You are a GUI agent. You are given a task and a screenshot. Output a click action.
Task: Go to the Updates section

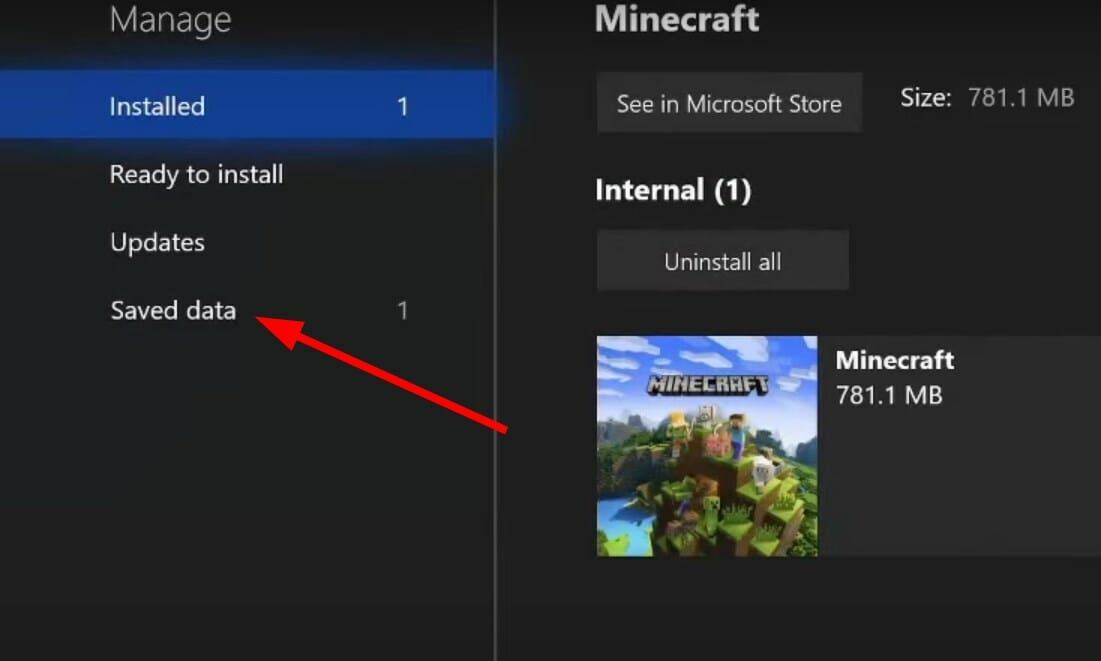tap(157, 242)
